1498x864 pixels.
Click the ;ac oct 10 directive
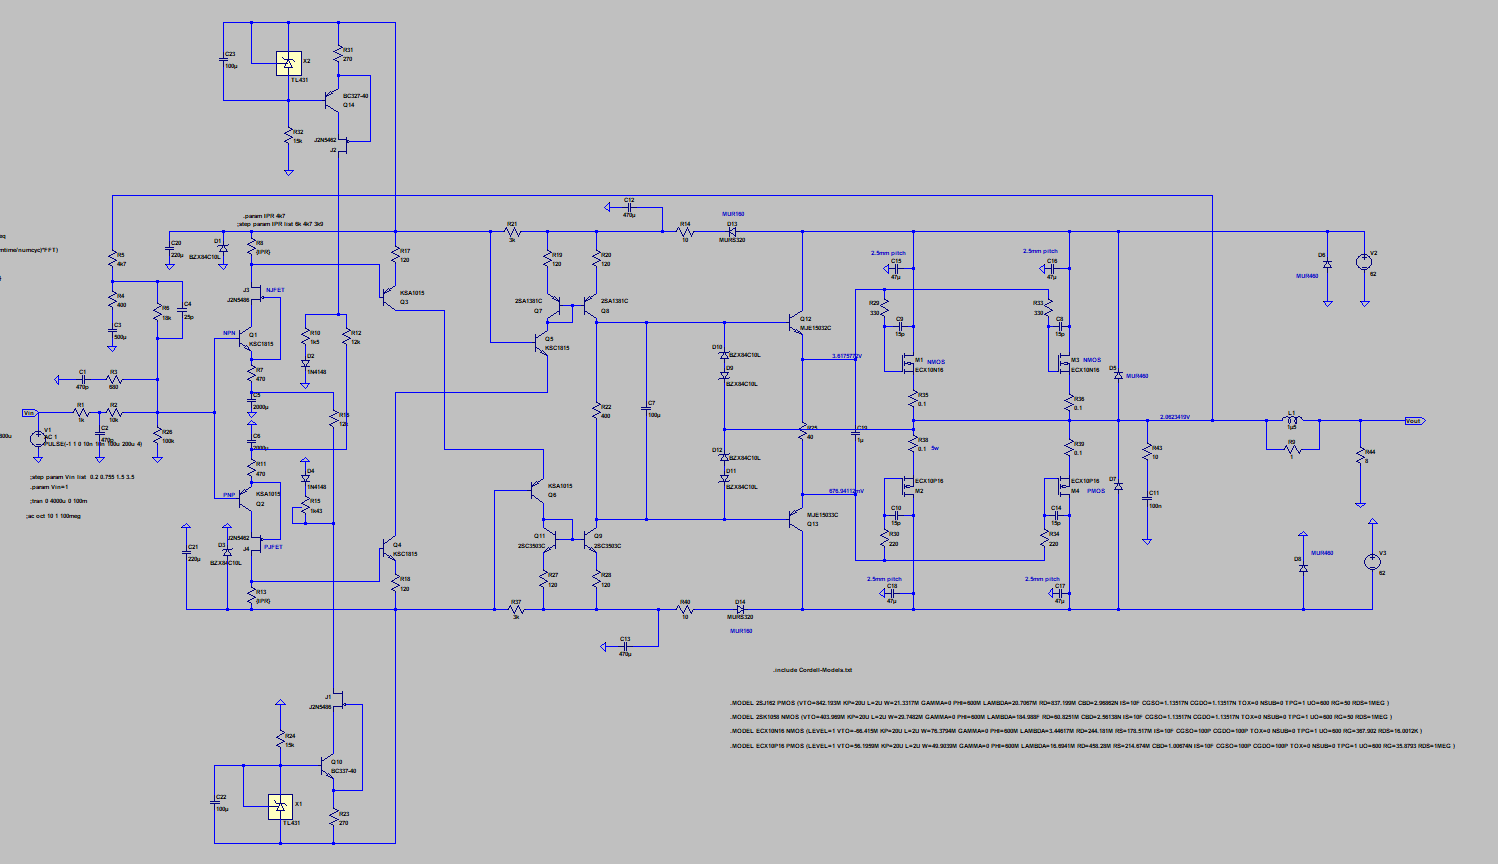pos(55,516)
